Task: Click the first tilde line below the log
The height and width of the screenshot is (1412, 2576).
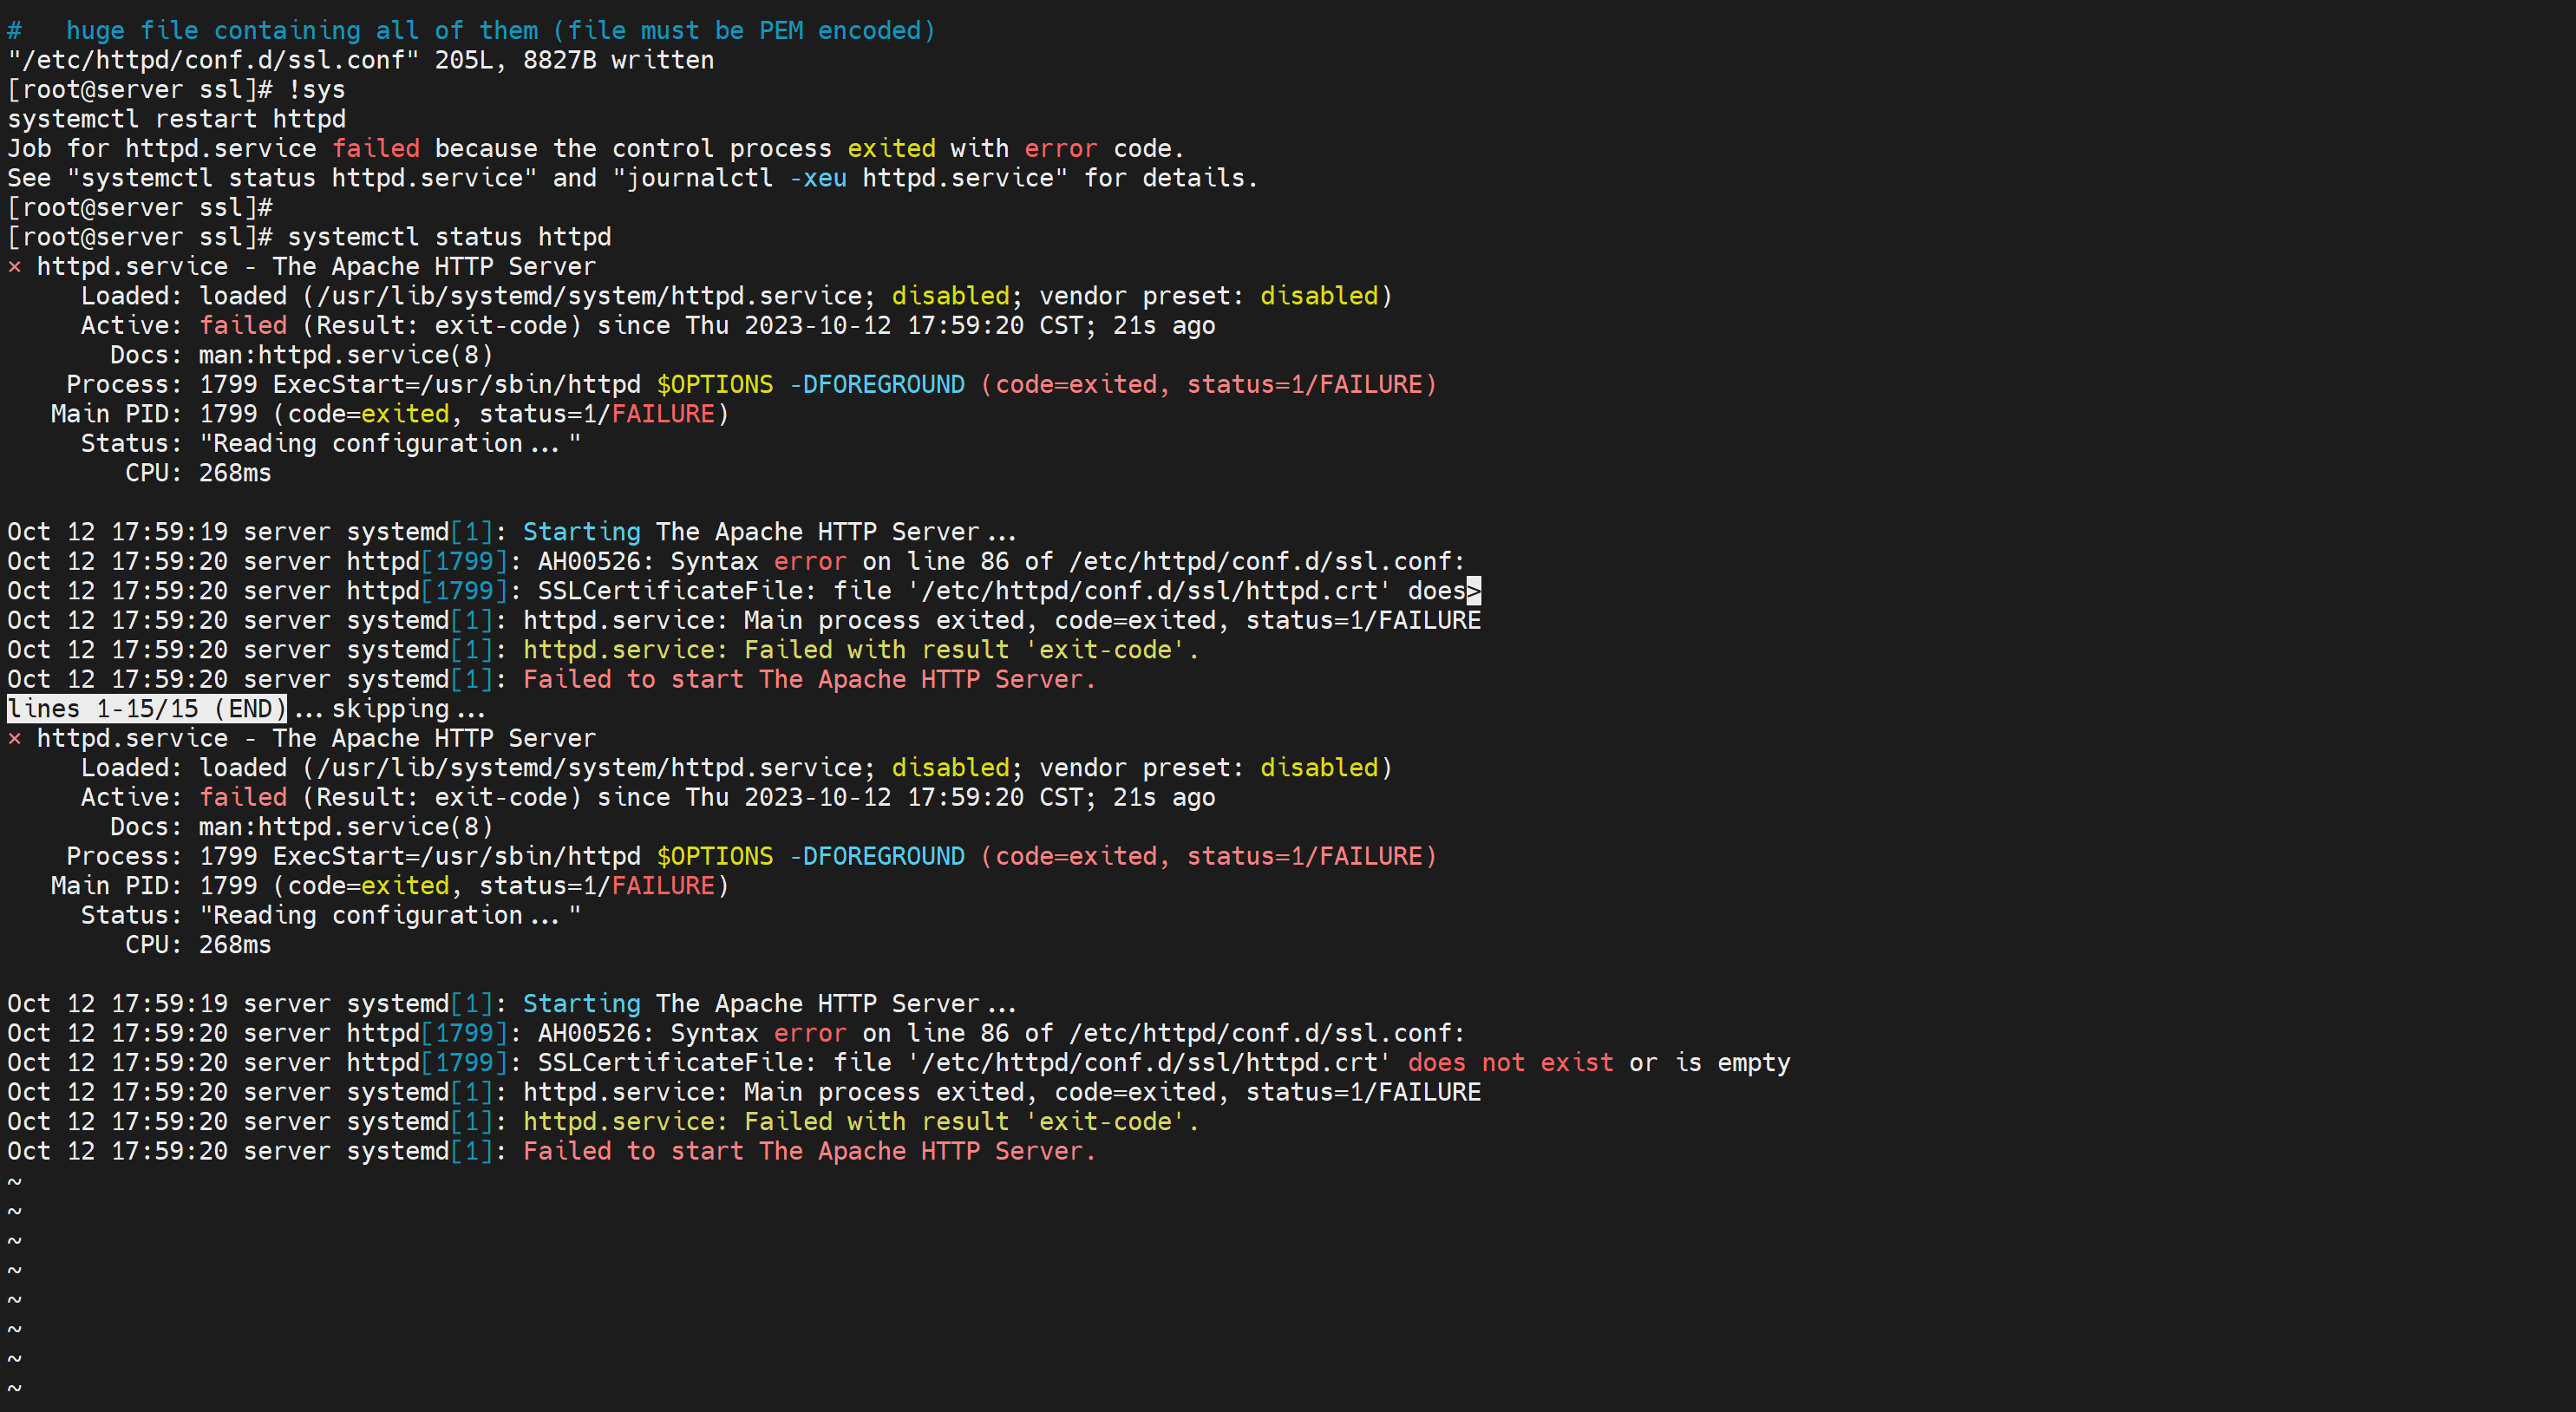Action: [x=14, y=1181]
